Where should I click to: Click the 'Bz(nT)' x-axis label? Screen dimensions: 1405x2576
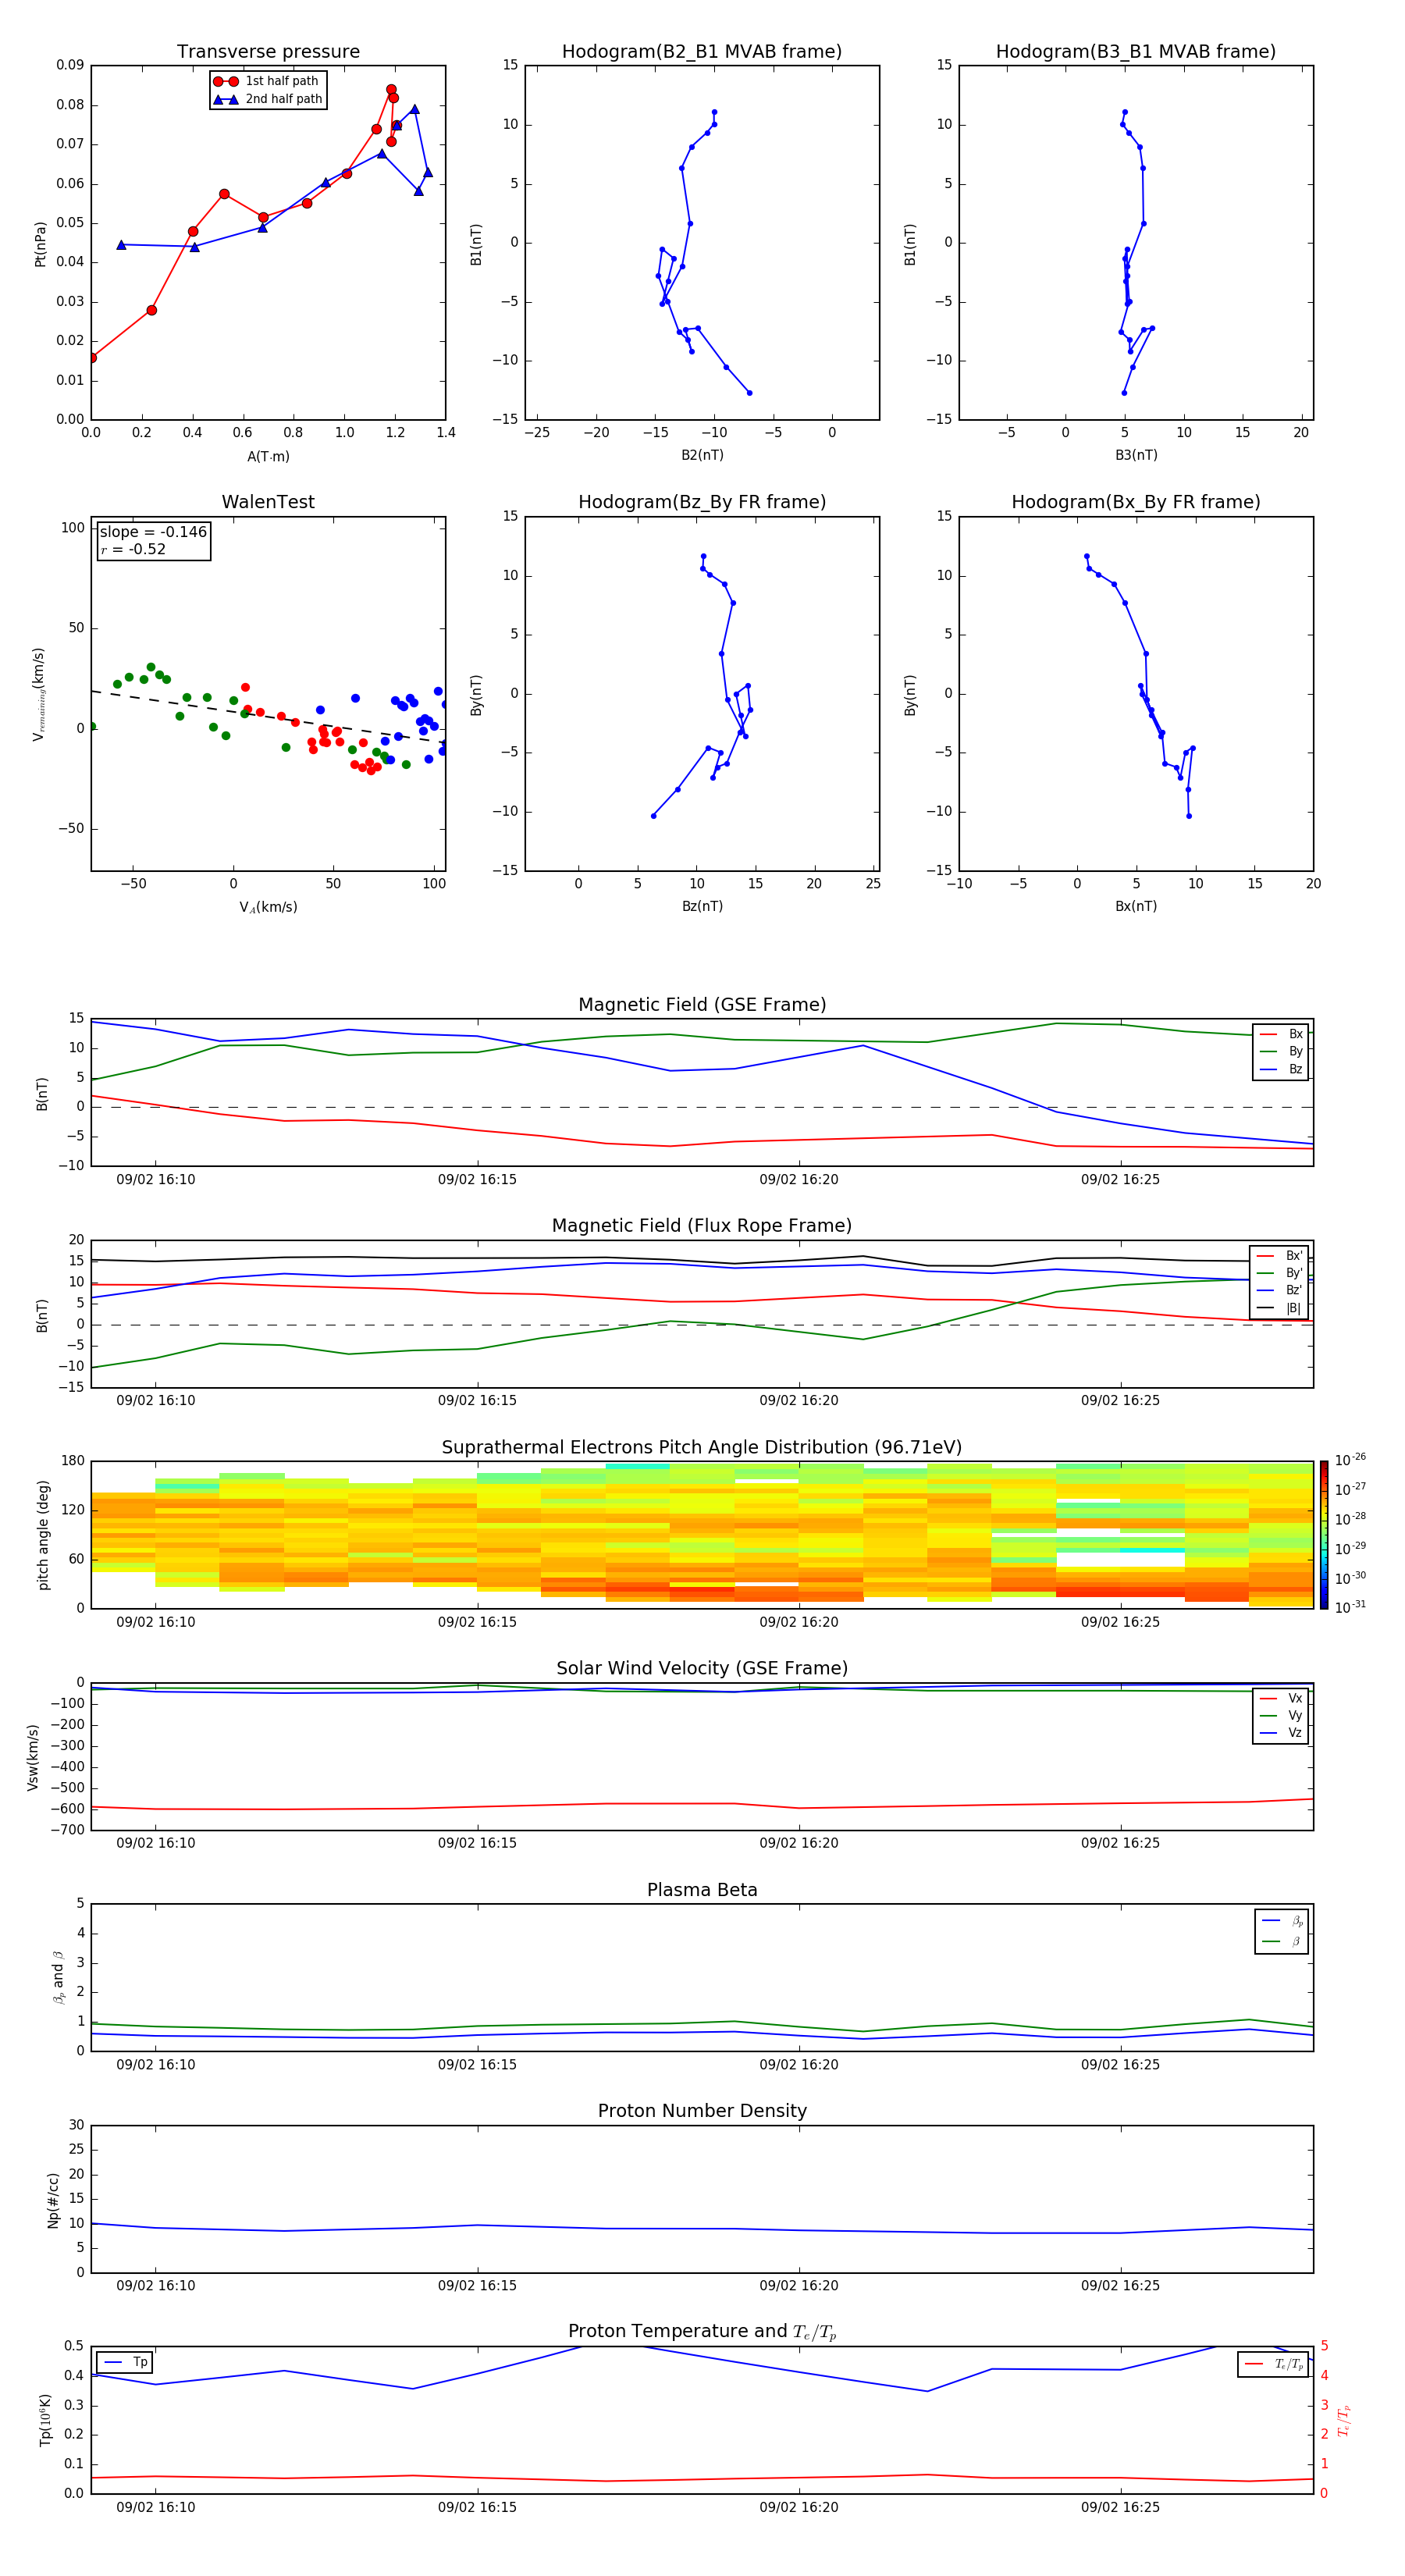[x=702, y=906]
